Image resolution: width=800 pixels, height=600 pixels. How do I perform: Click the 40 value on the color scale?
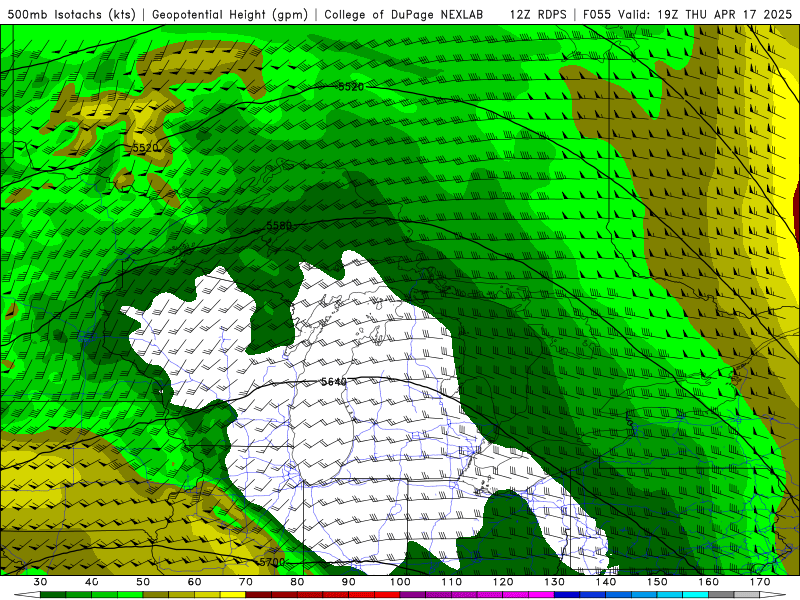92,582
